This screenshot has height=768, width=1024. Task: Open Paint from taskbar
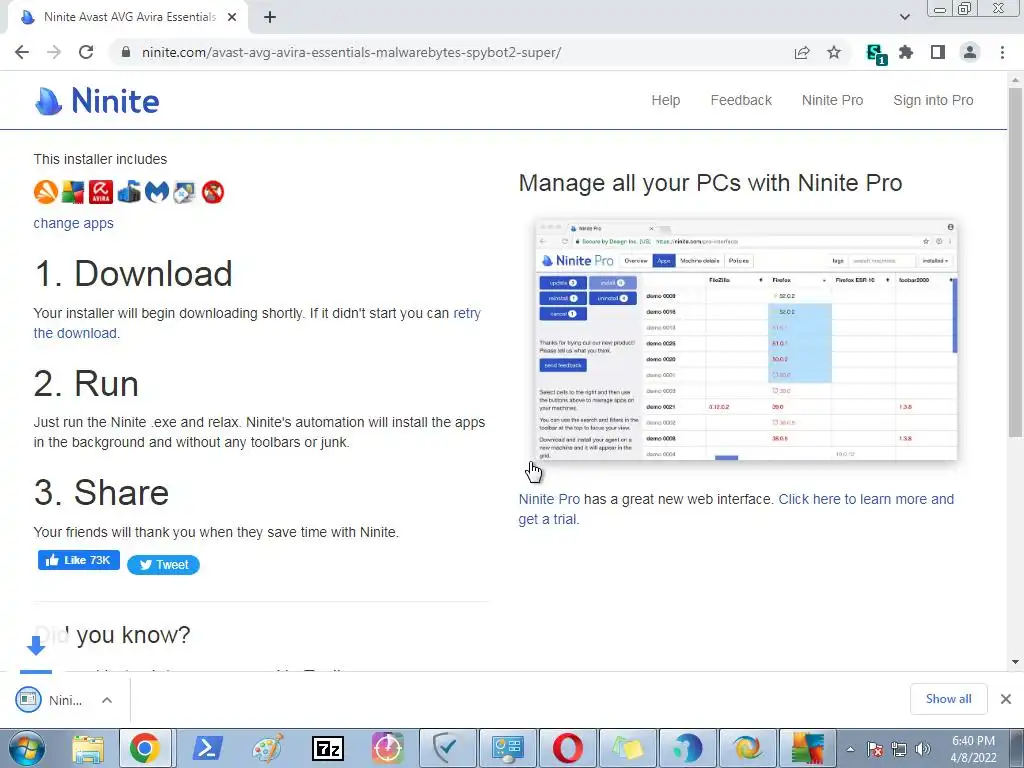click(268, 748)
